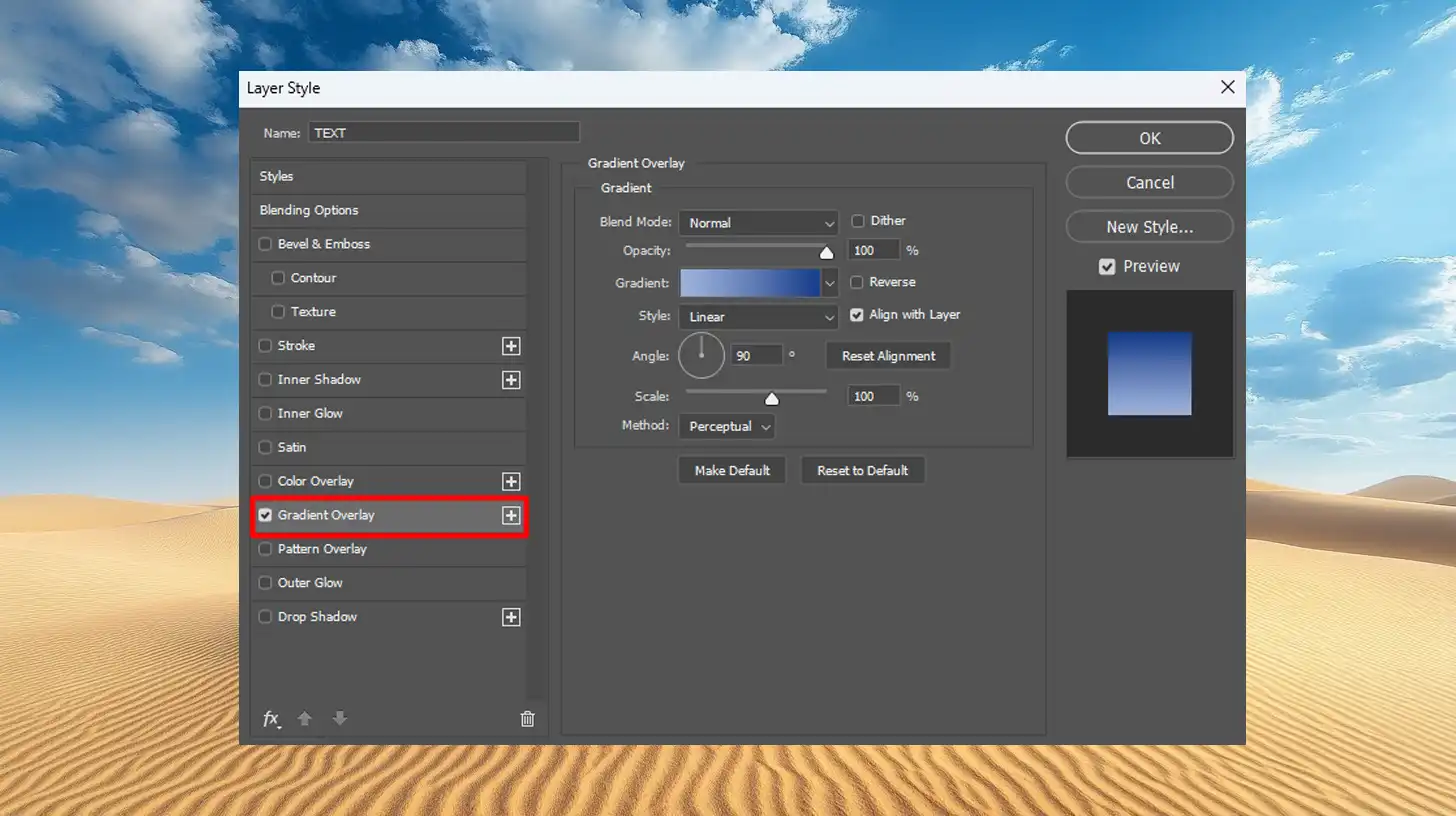
Task: Click the trash icon to delete effect
Action: [x=528, y=719]
